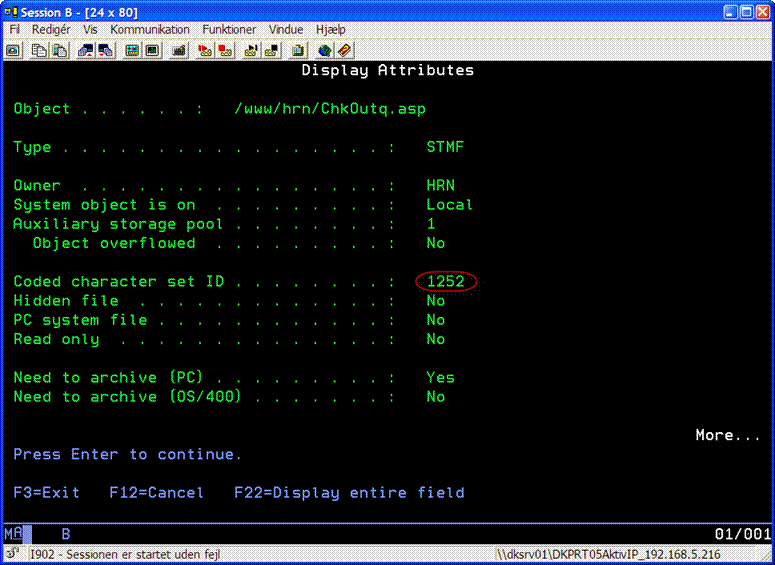Click the Type value STMF
The image size is (775, 565).
pyautogui.click(x=445, y=147)
